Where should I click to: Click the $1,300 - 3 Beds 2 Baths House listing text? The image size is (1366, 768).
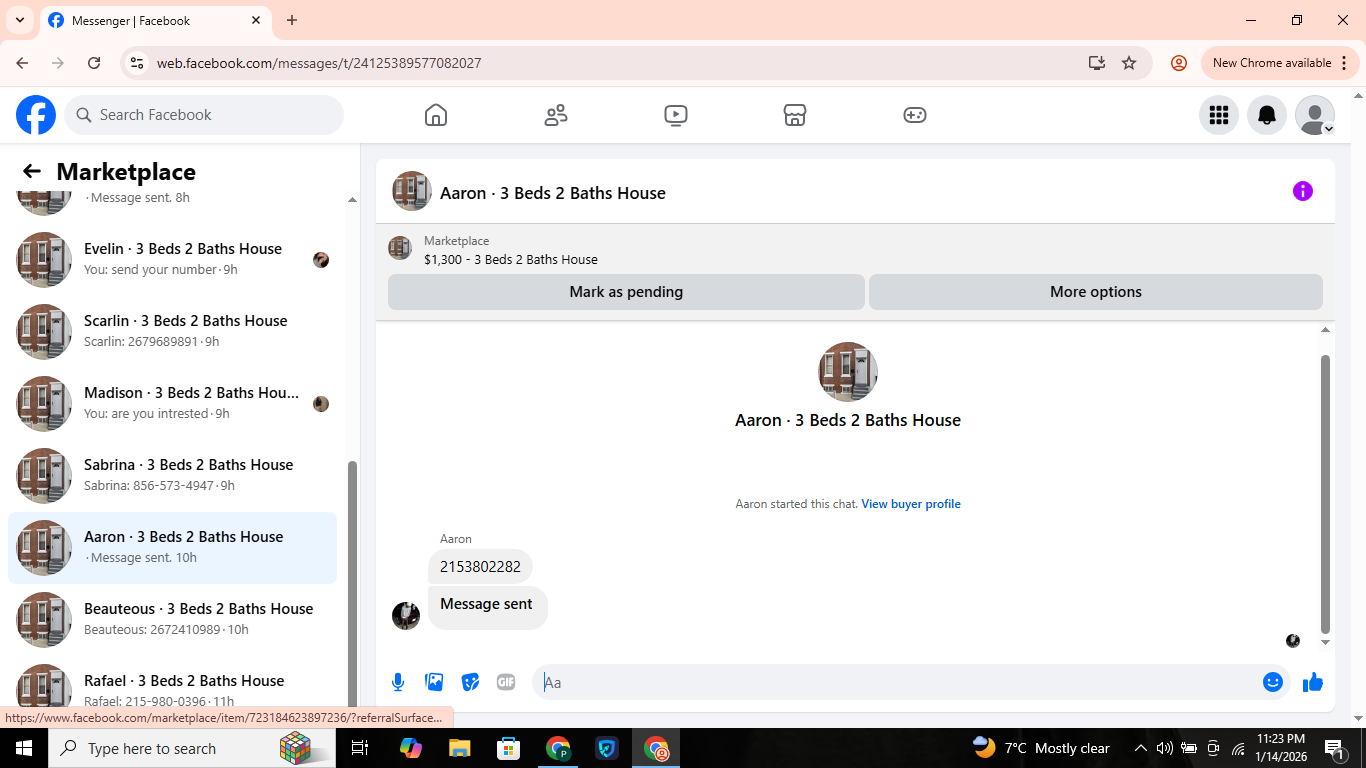(511, 259)
